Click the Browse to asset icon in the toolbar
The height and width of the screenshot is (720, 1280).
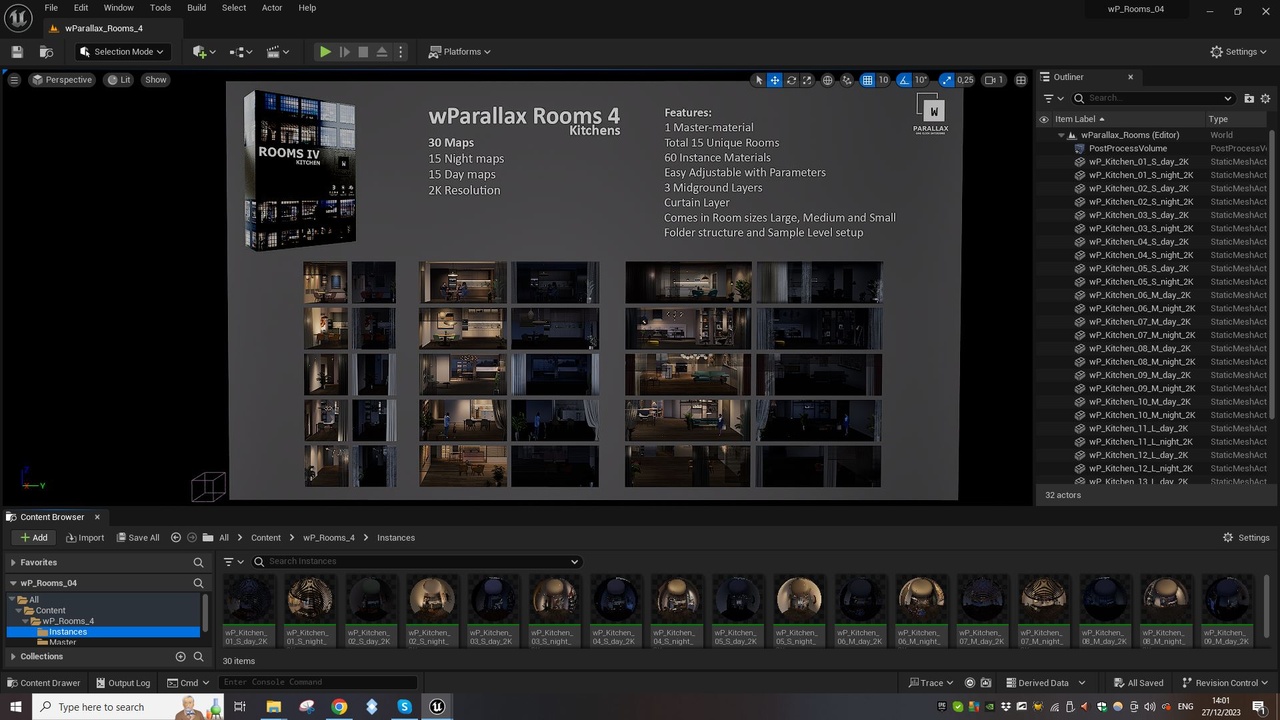46,52
